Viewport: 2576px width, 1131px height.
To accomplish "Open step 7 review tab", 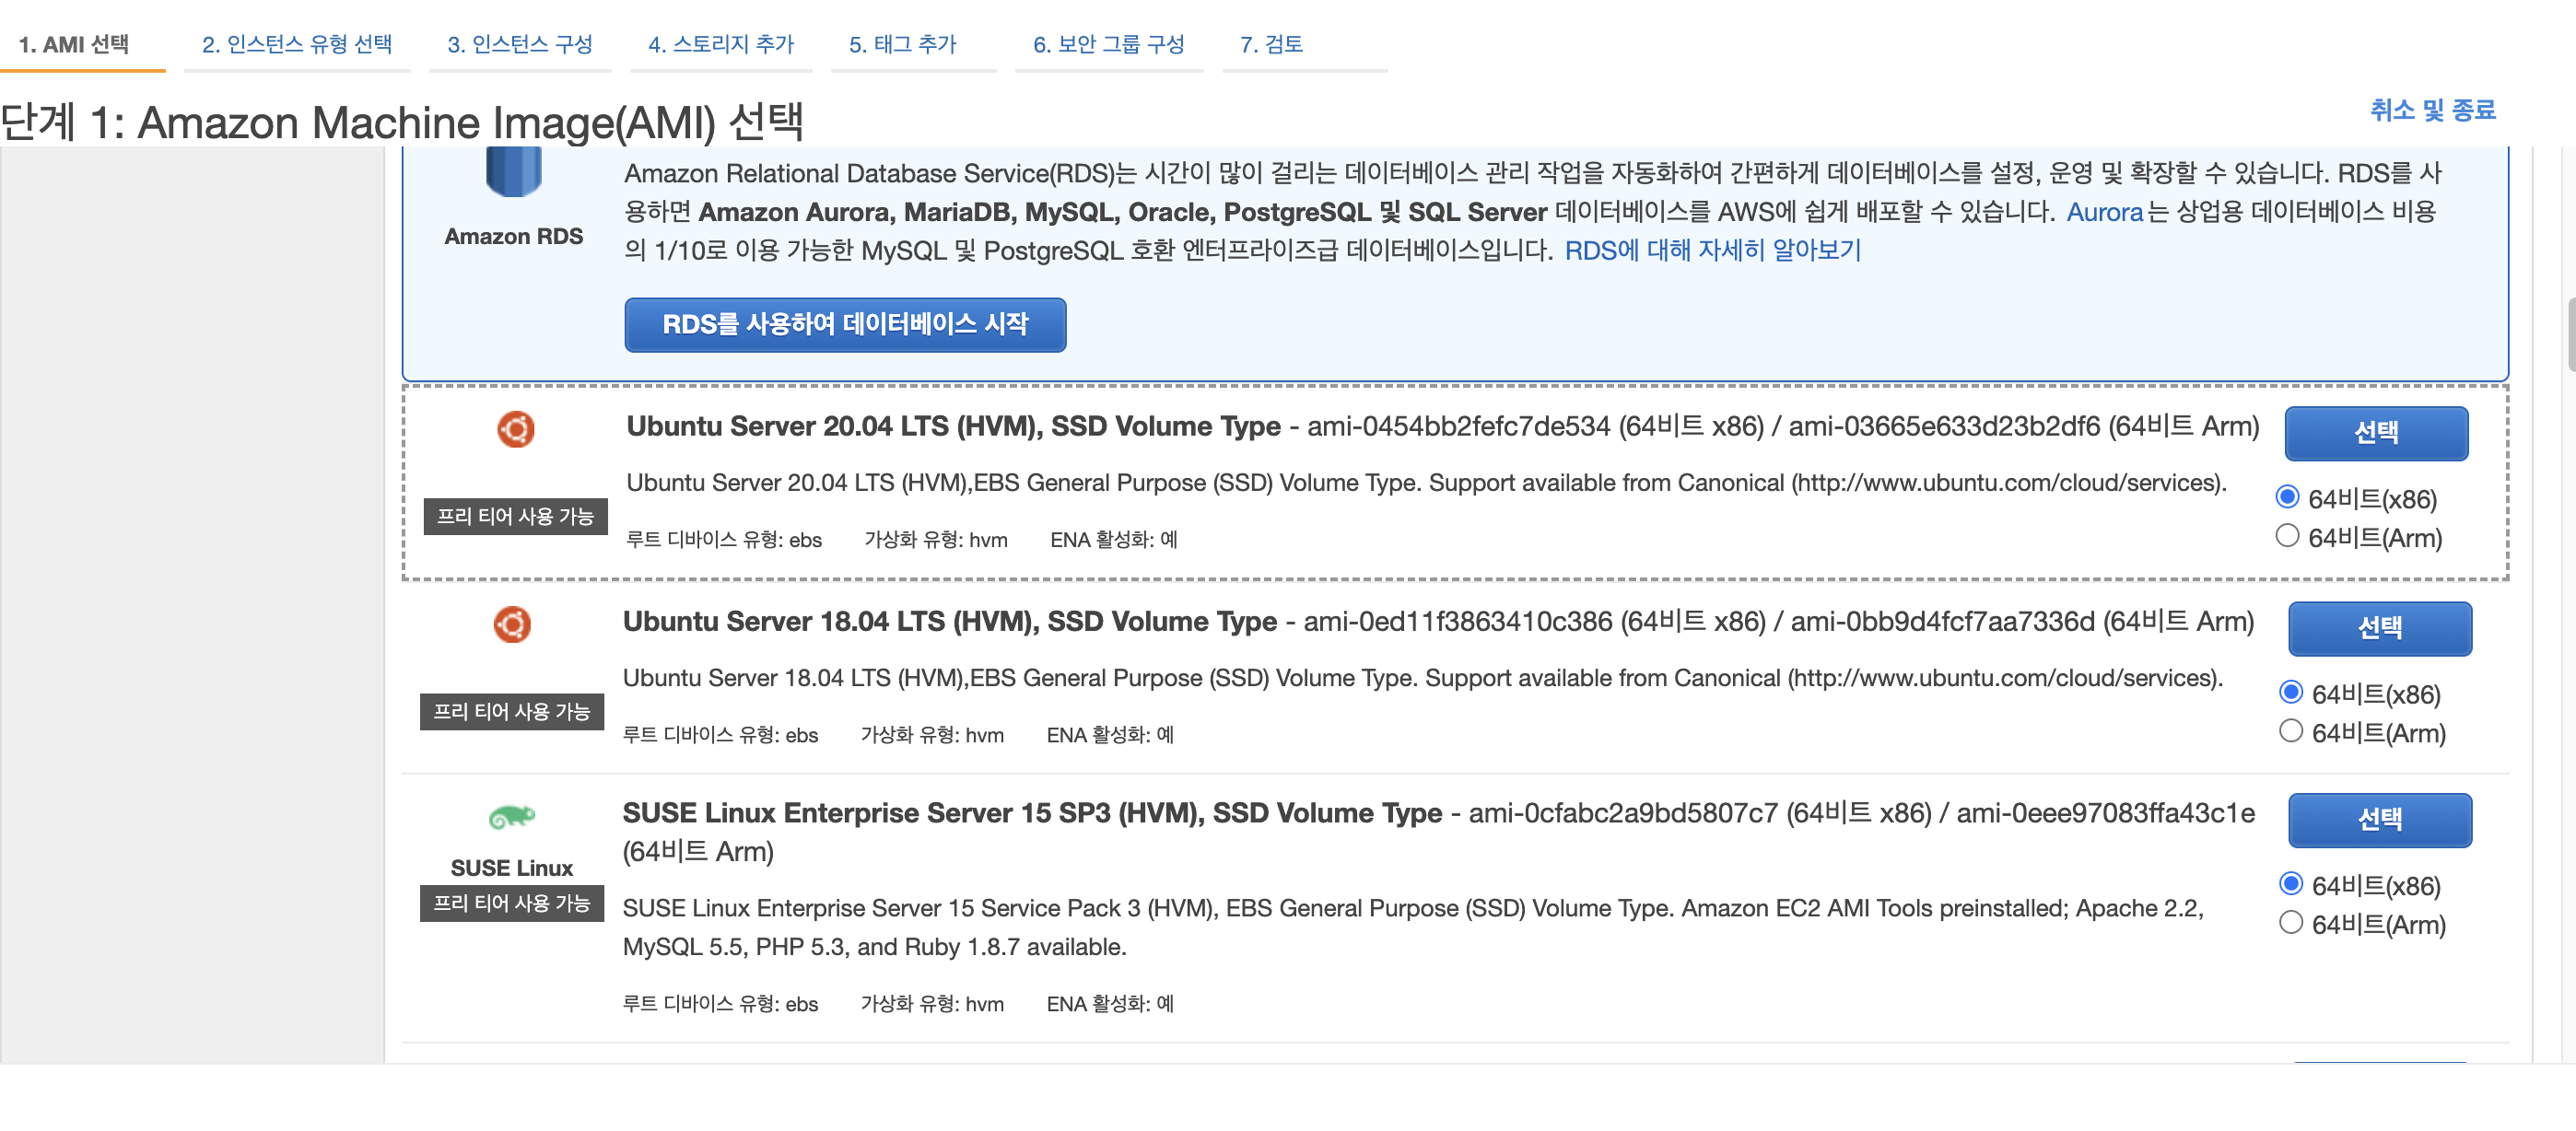I will pos(1271,44).
